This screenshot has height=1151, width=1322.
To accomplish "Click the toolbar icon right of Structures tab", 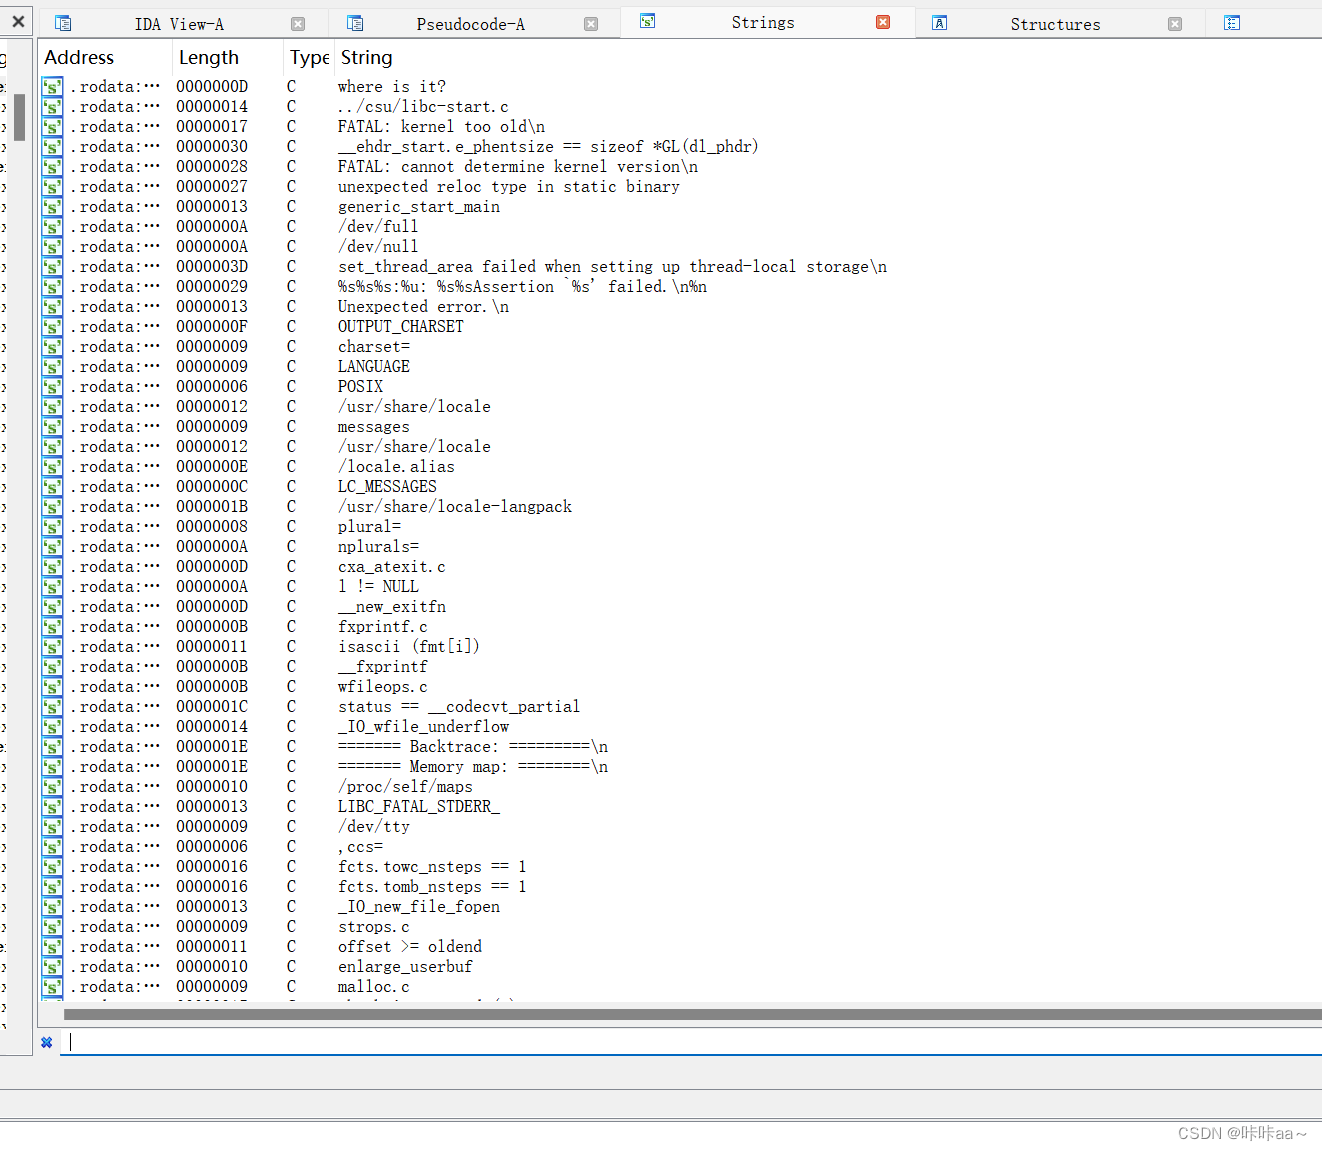I will 1232,21.
